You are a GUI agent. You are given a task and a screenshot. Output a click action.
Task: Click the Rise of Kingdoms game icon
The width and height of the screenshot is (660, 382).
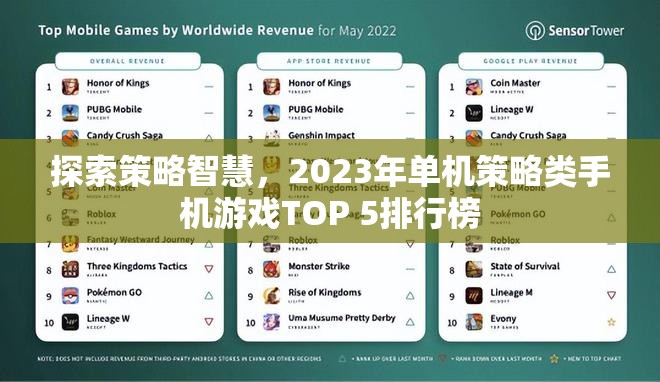(271, 296)
